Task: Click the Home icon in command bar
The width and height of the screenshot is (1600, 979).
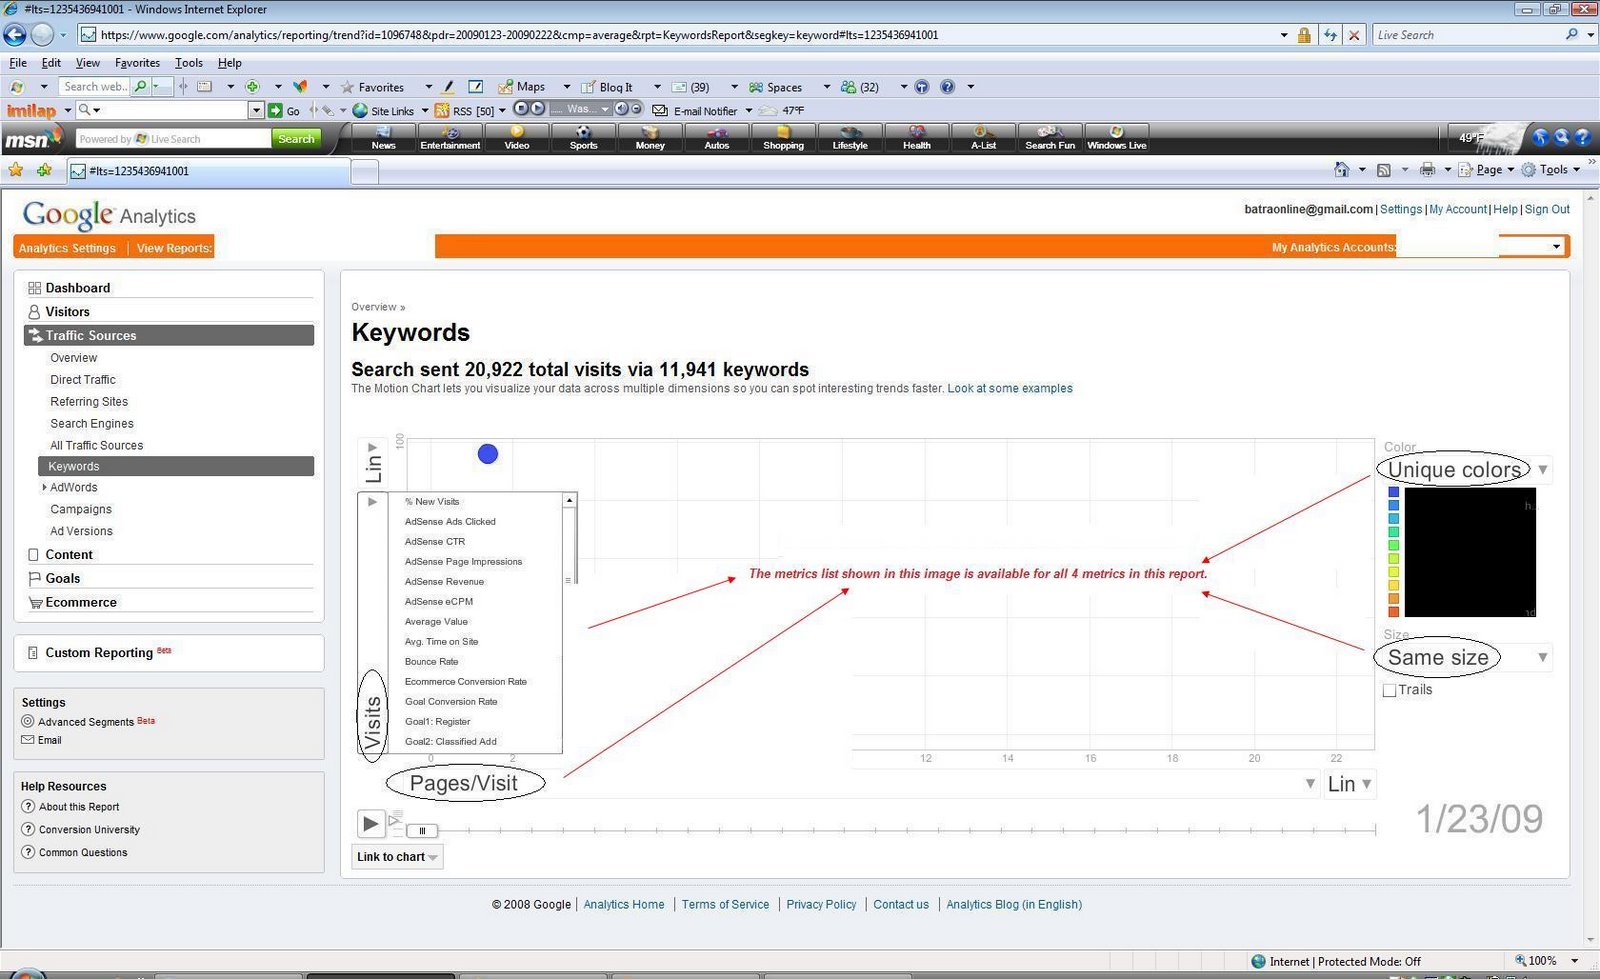Action: [1342, 170]
